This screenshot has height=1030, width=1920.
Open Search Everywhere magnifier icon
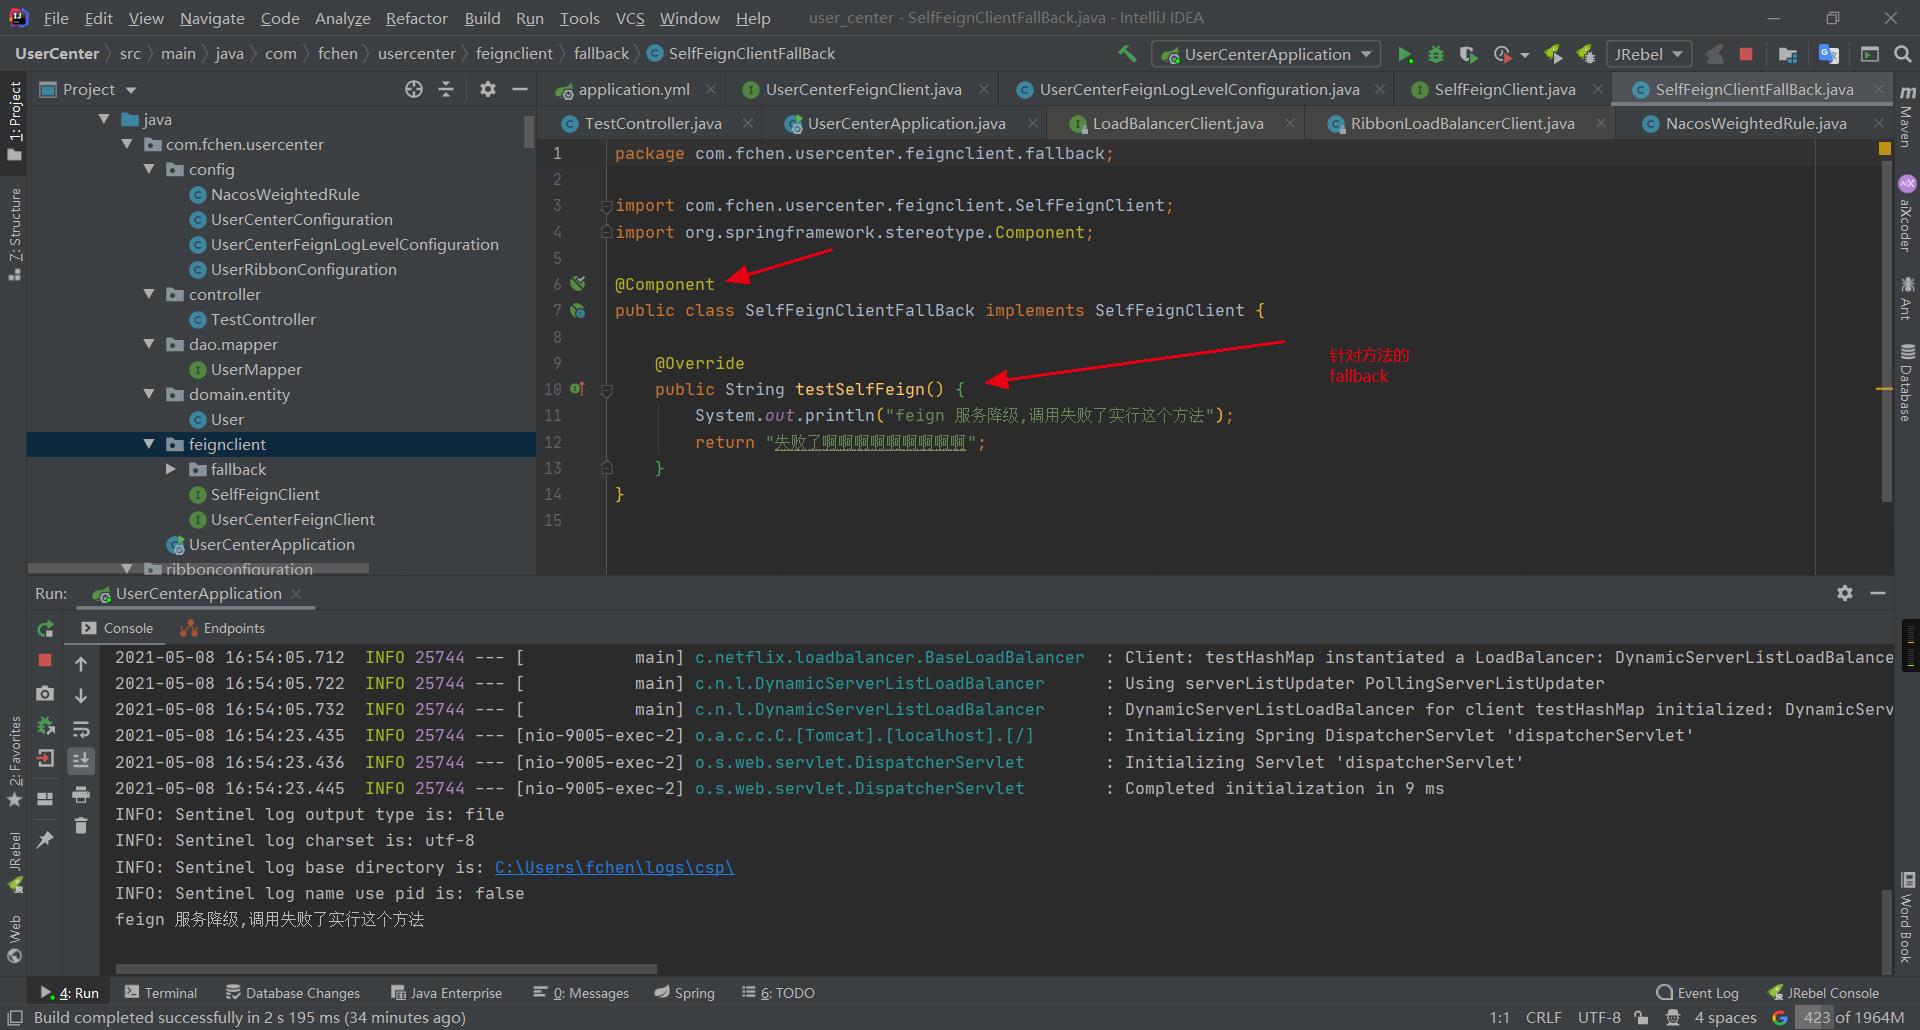pos(1903,54)
